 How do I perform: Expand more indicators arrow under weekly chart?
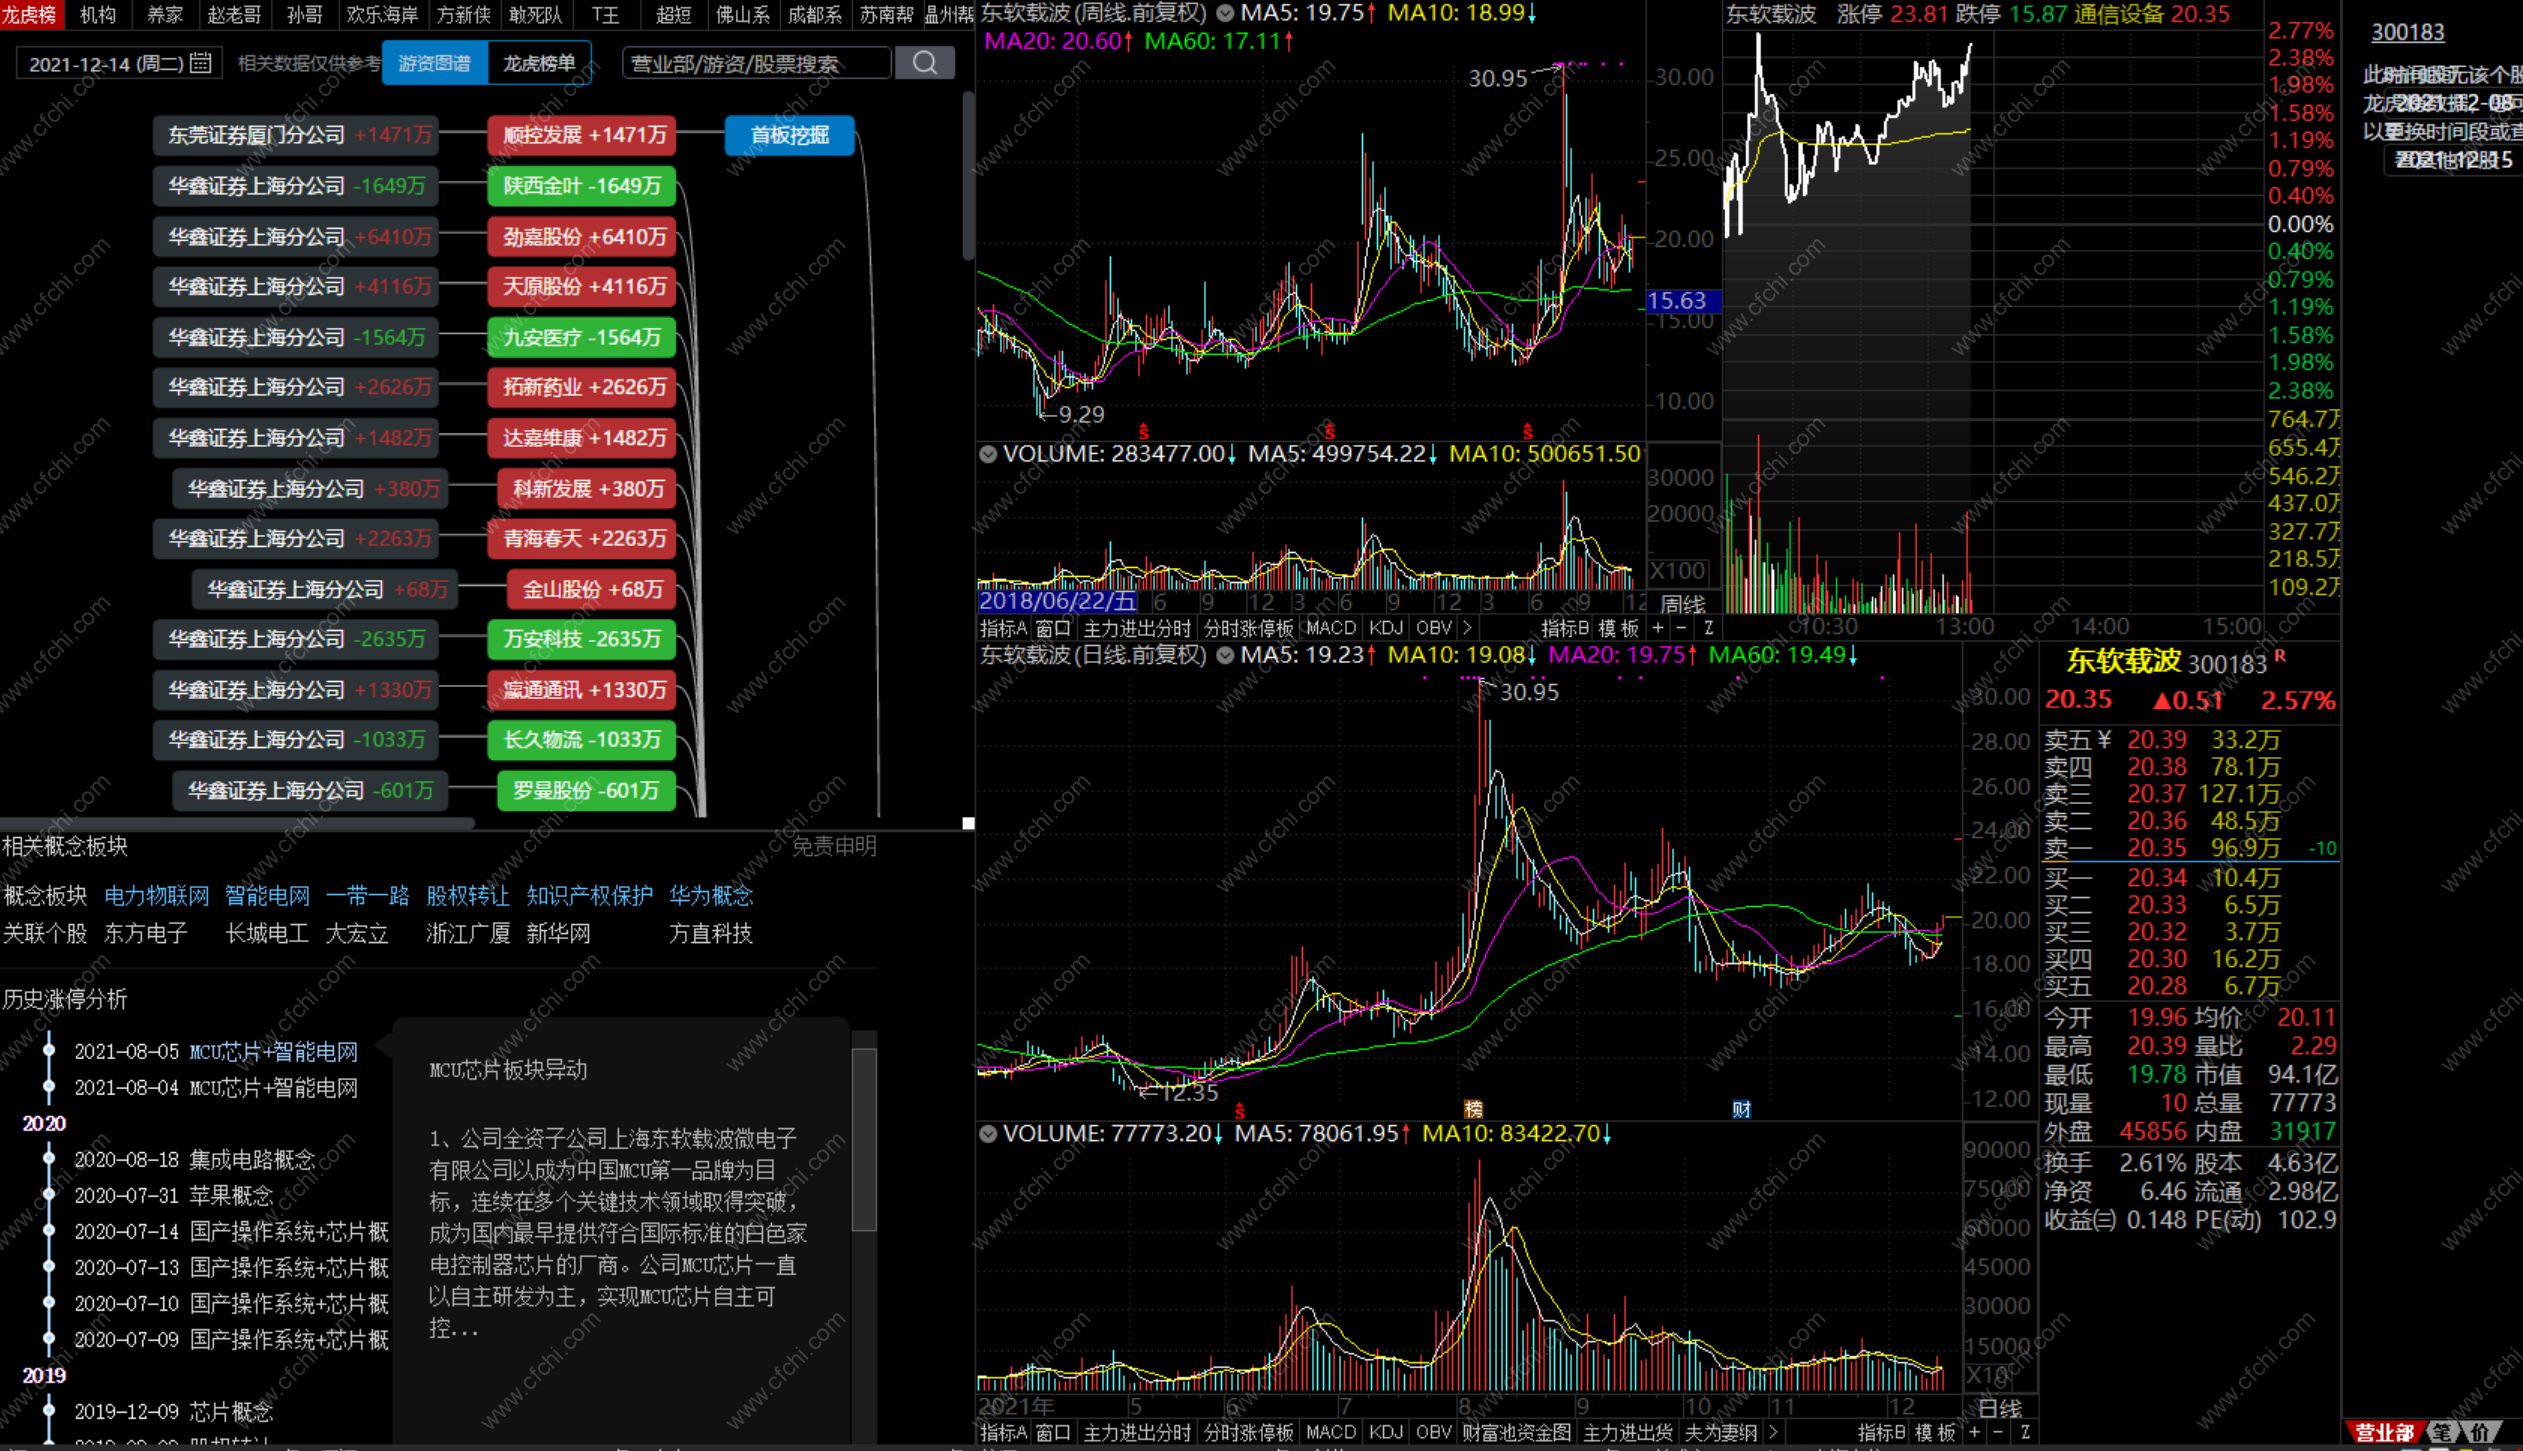click(1467, 628)
